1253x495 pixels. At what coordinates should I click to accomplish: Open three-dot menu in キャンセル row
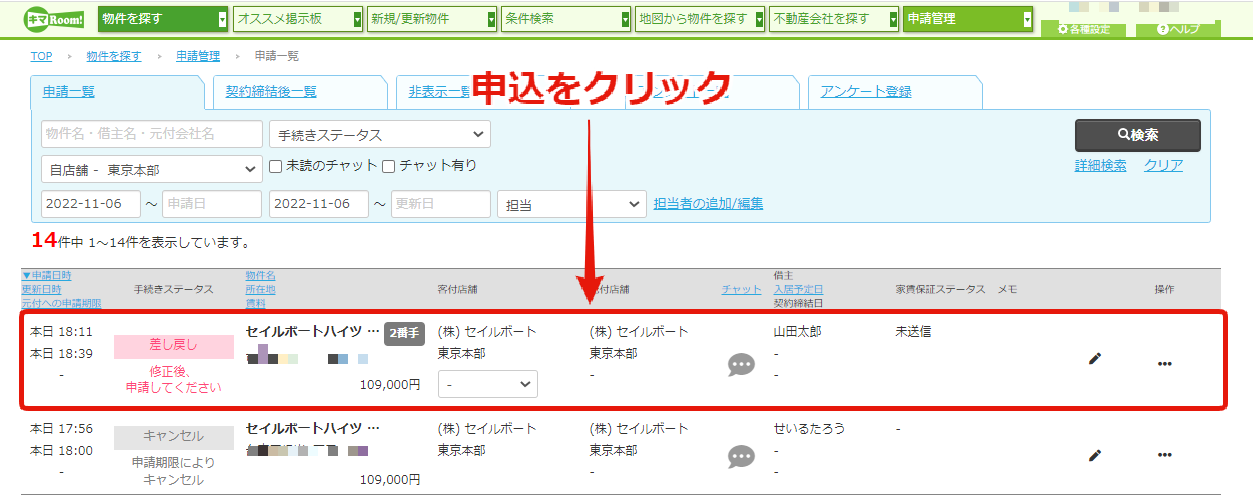[1165, 455]
